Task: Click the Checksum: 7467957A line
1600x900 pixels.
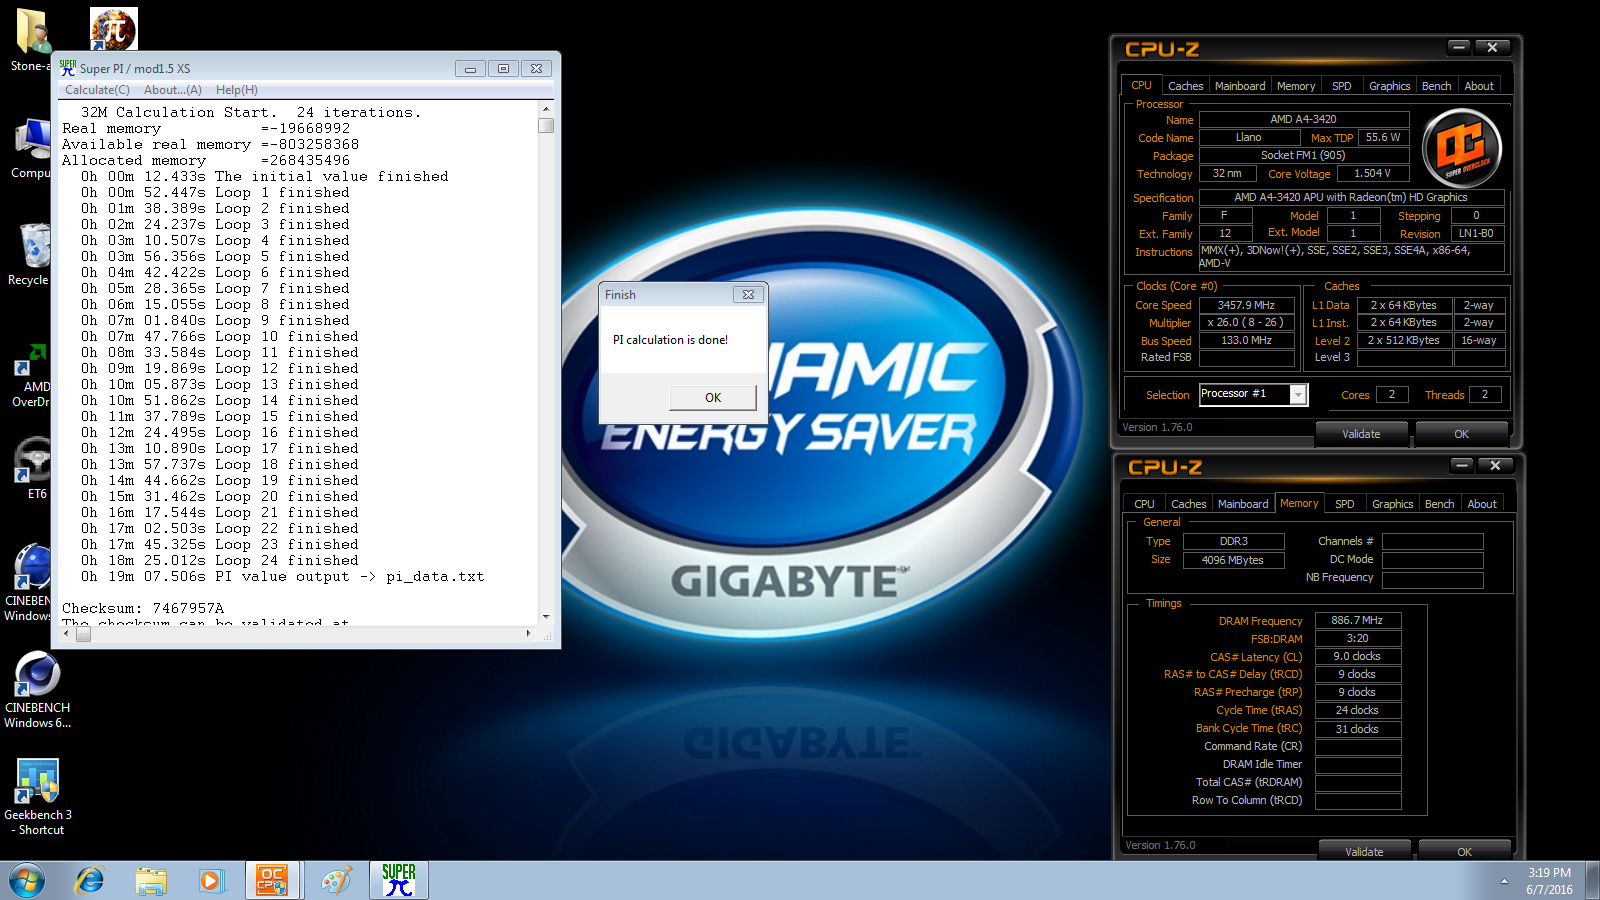Action: coord(143,608)
